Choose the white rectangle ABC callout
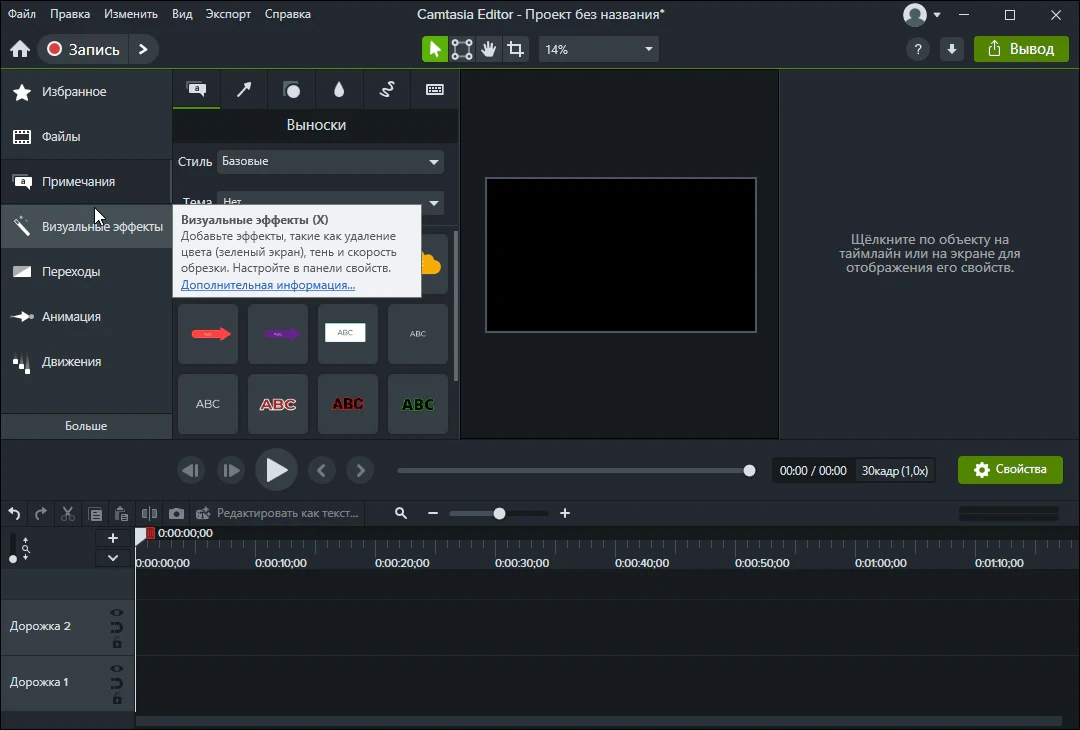Viewport: 1080px width, 730px height. pos(348,334)
